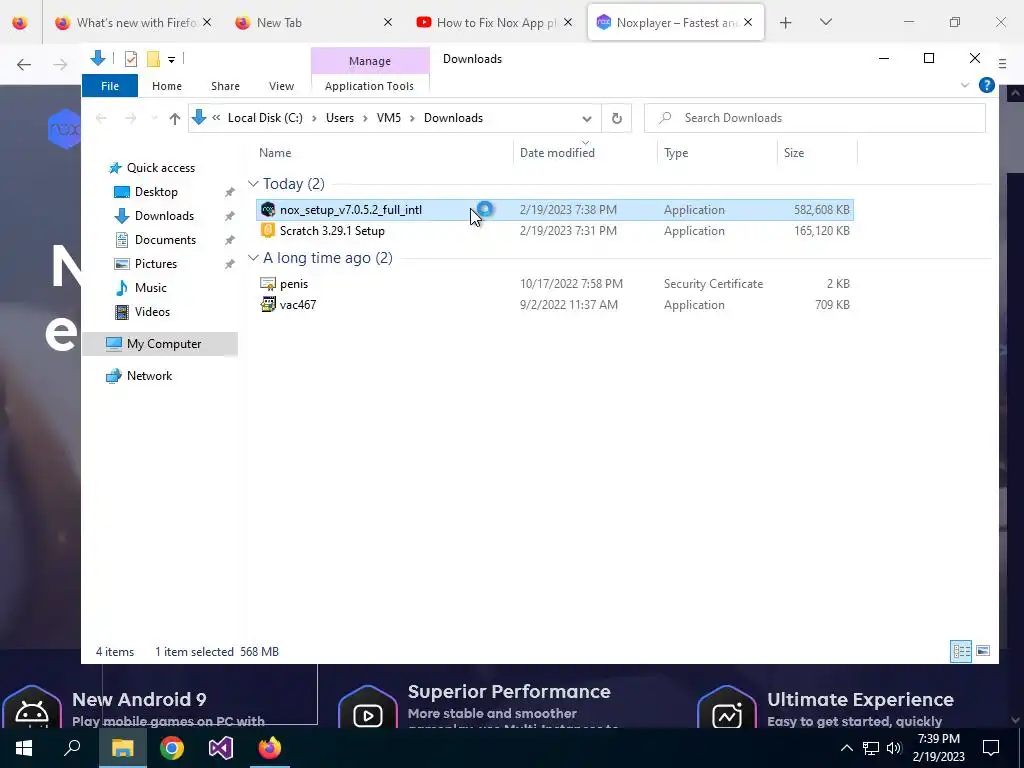Select Scratch 3.29.1 Setup file icon
The width and height of the screenshot is (1024, 768).
click(x=268, y=231)
